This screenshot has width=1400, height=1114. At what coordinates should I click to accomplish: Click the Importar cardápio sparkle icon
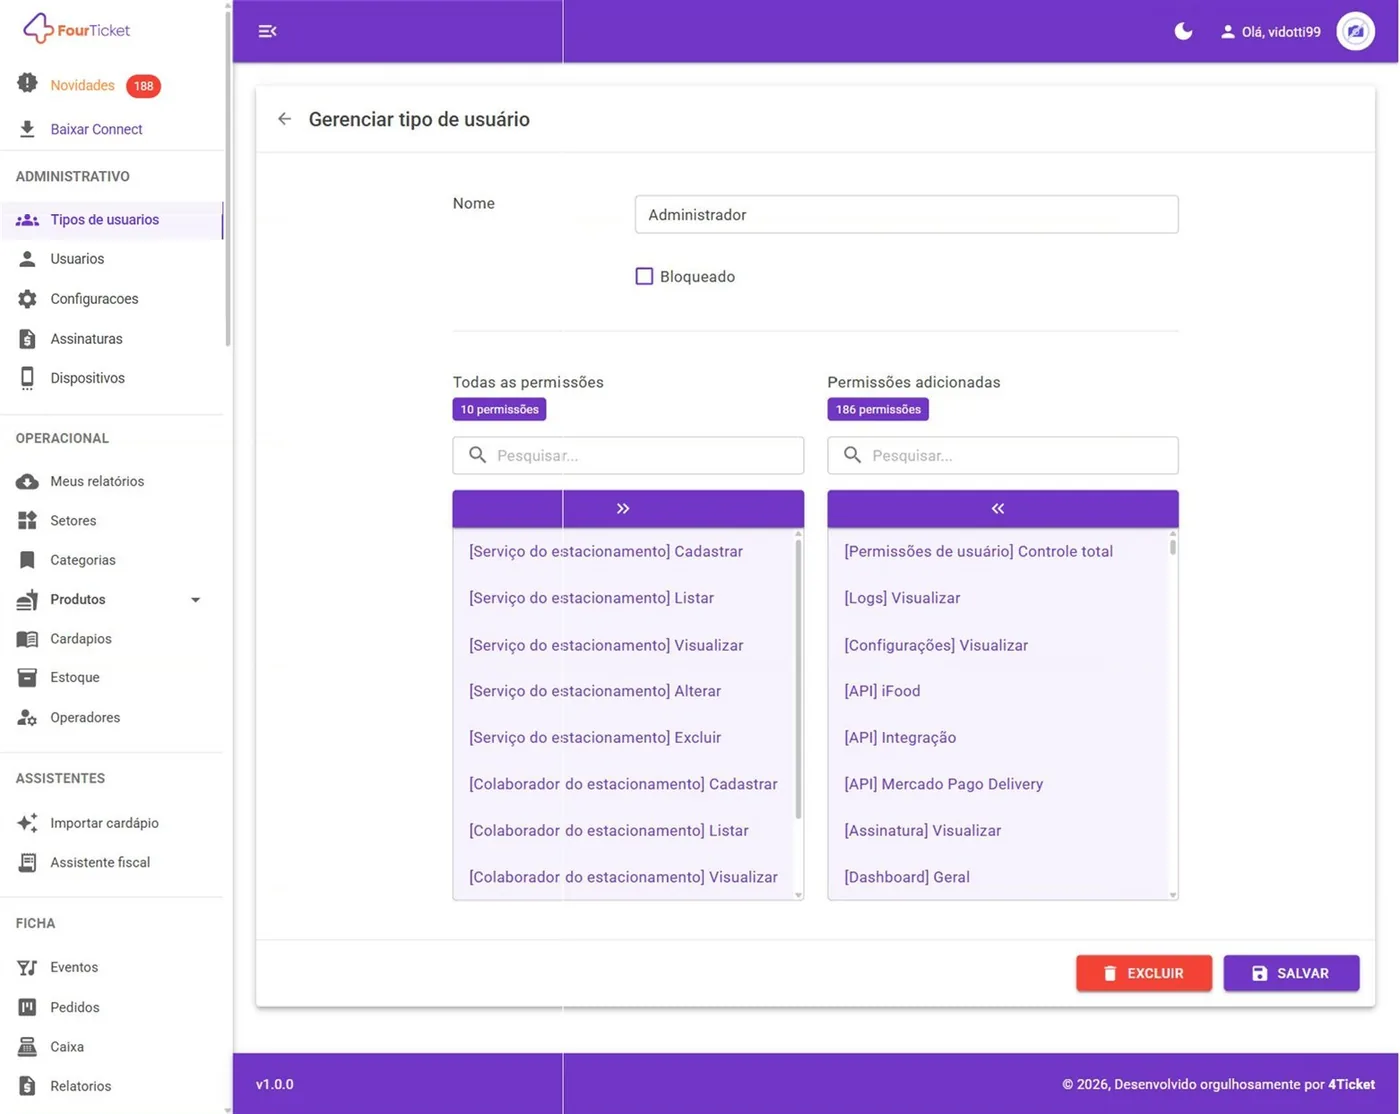point(27,823)
